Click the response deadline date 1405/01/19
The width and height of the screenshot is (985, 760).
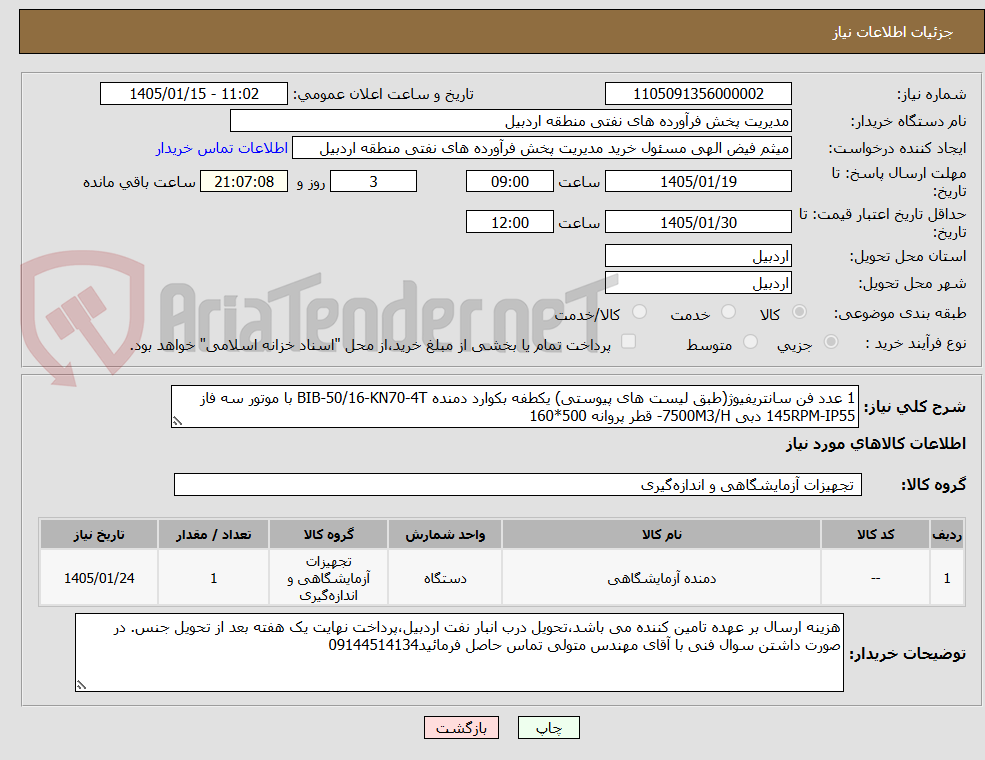pyautogui.click(x=698, y=182)
